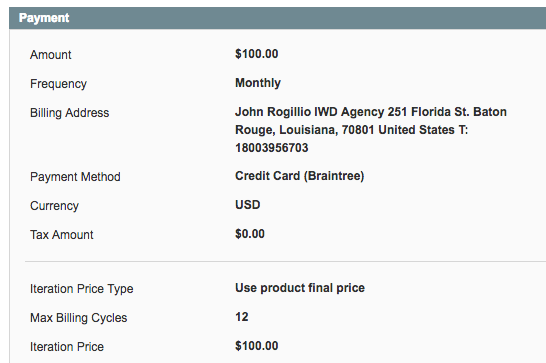Click the John Rogillio billing address text
Image resolution: width=546 pixels, height=363 pixels.
[371, 130]
